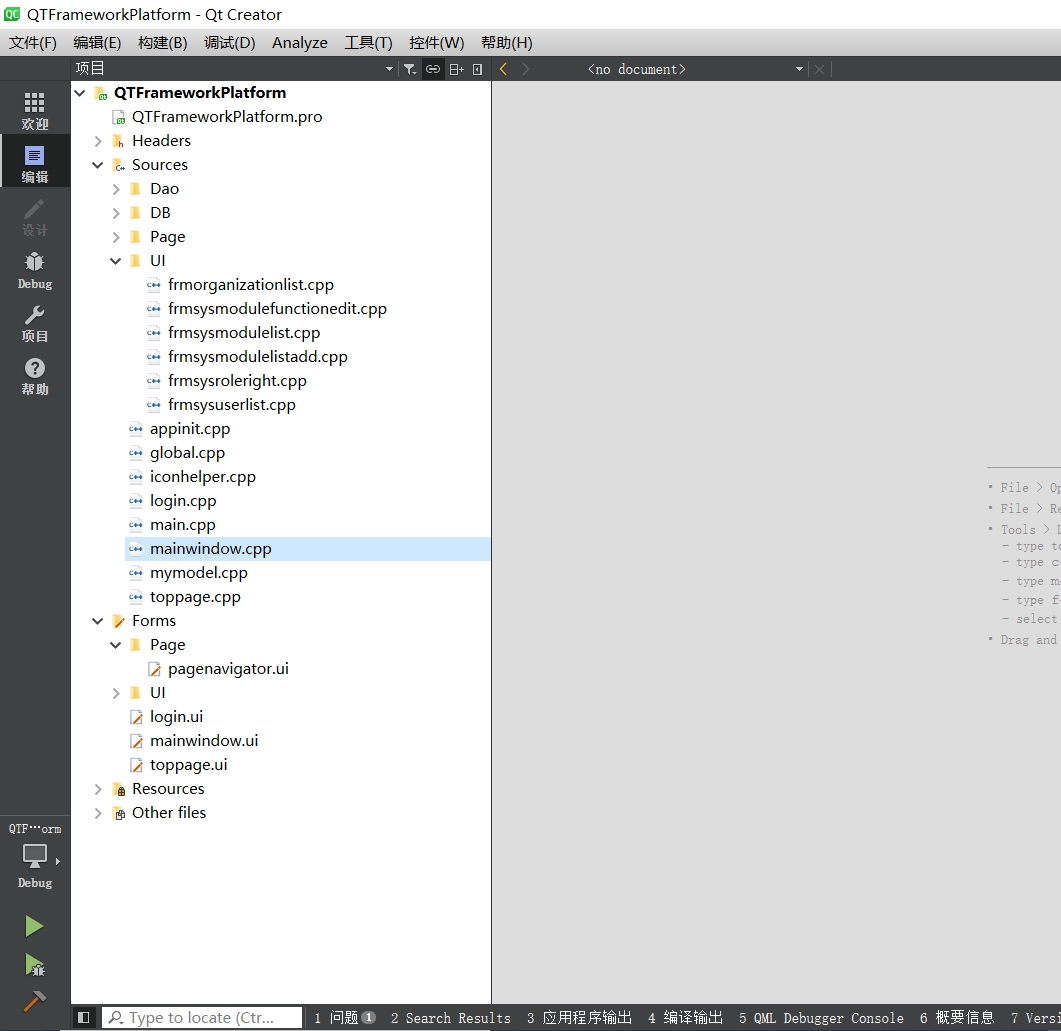Click the Type to locate field
1061x1031 pixels.
click(x=202, y=1017)
